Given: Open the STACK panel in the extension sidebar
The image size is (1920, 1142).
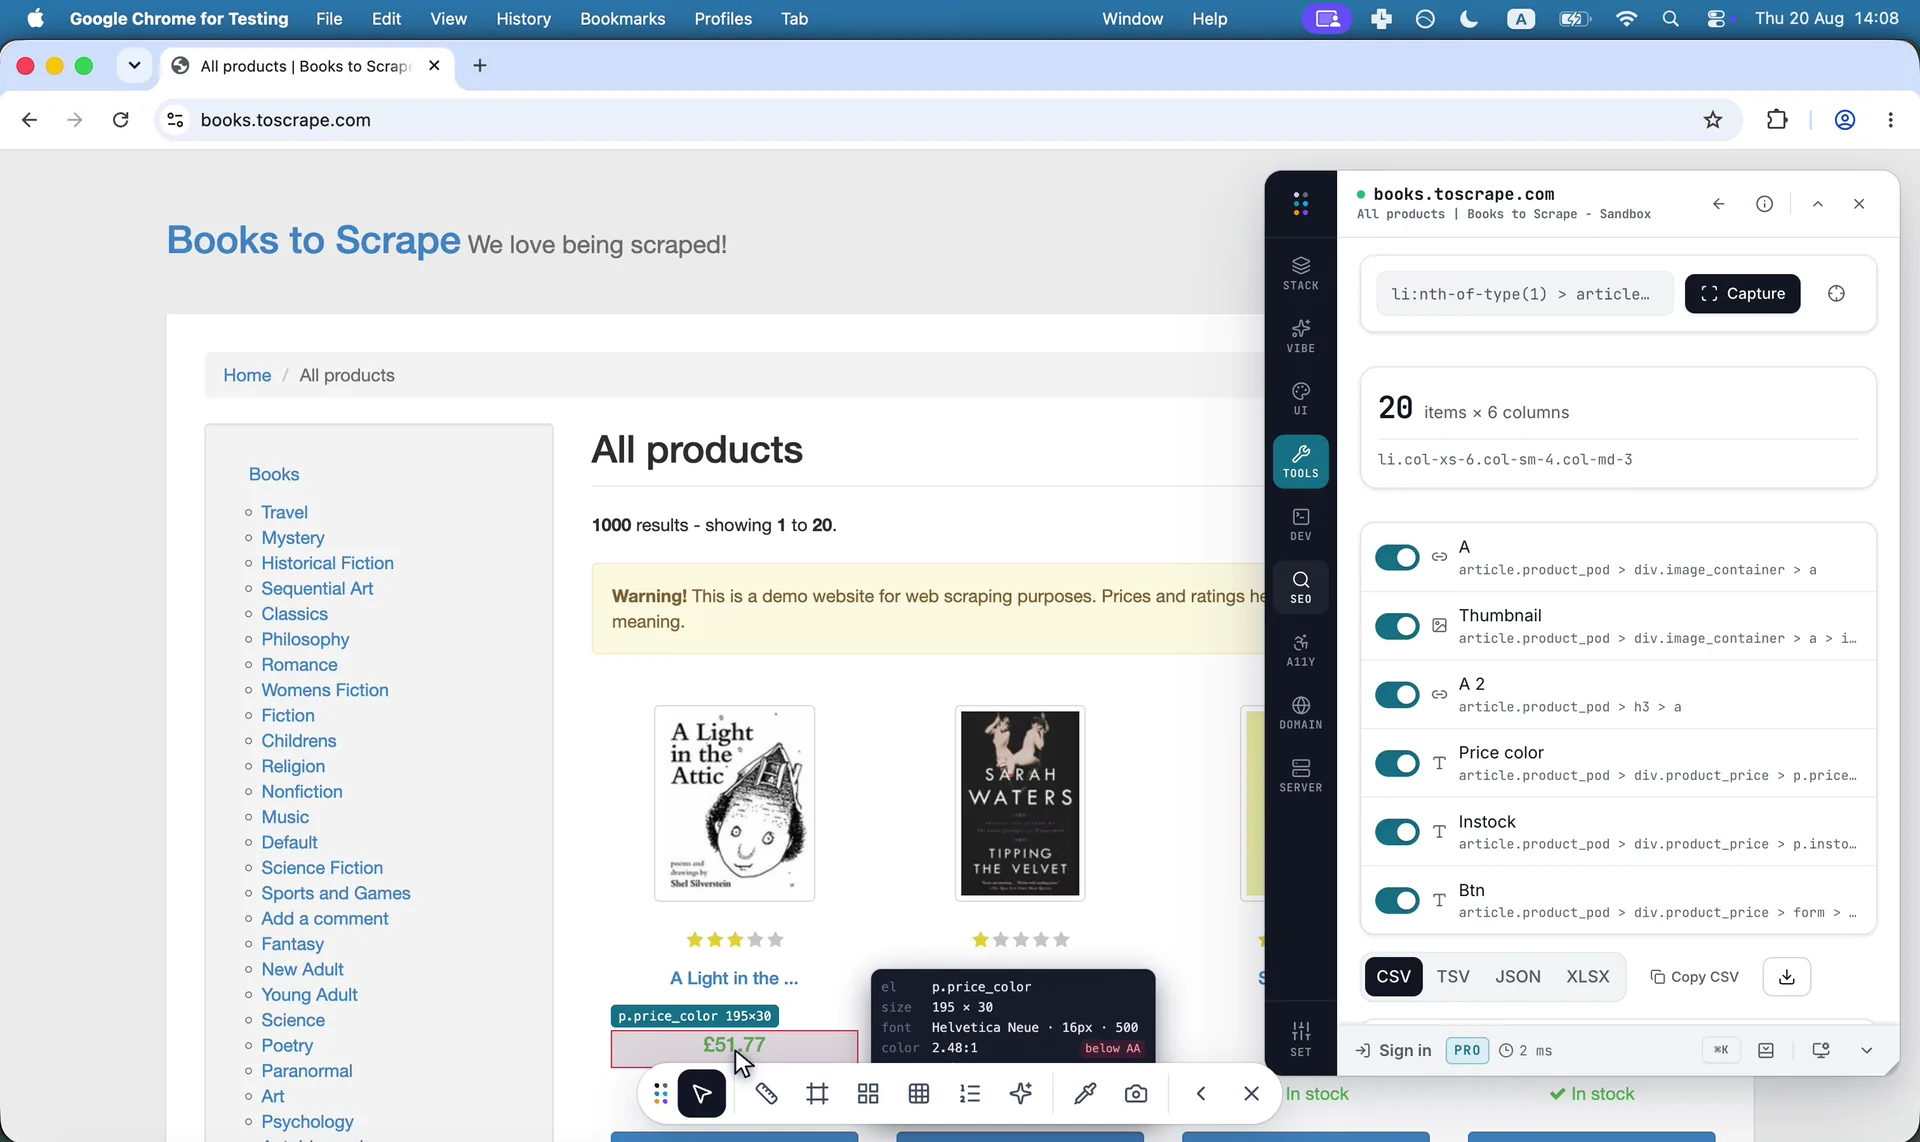Looking at the screenshot, I should point(1300,273).
